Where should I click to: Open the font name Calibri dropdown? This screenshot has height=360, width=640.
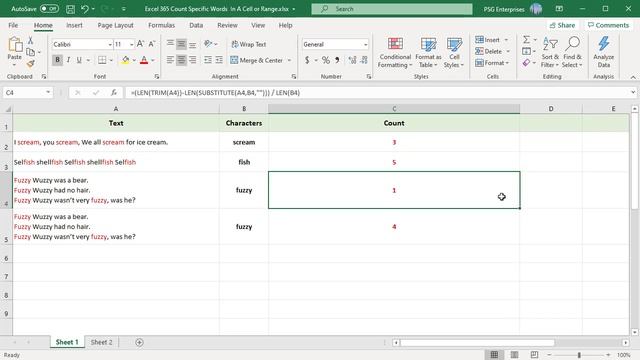point(110,44)
